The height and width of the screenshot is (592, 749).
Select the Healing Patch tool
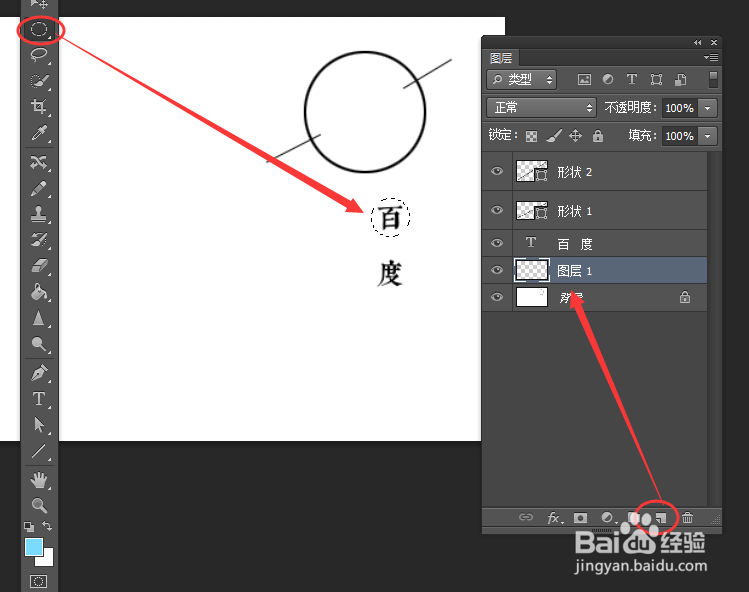point(39,162)
